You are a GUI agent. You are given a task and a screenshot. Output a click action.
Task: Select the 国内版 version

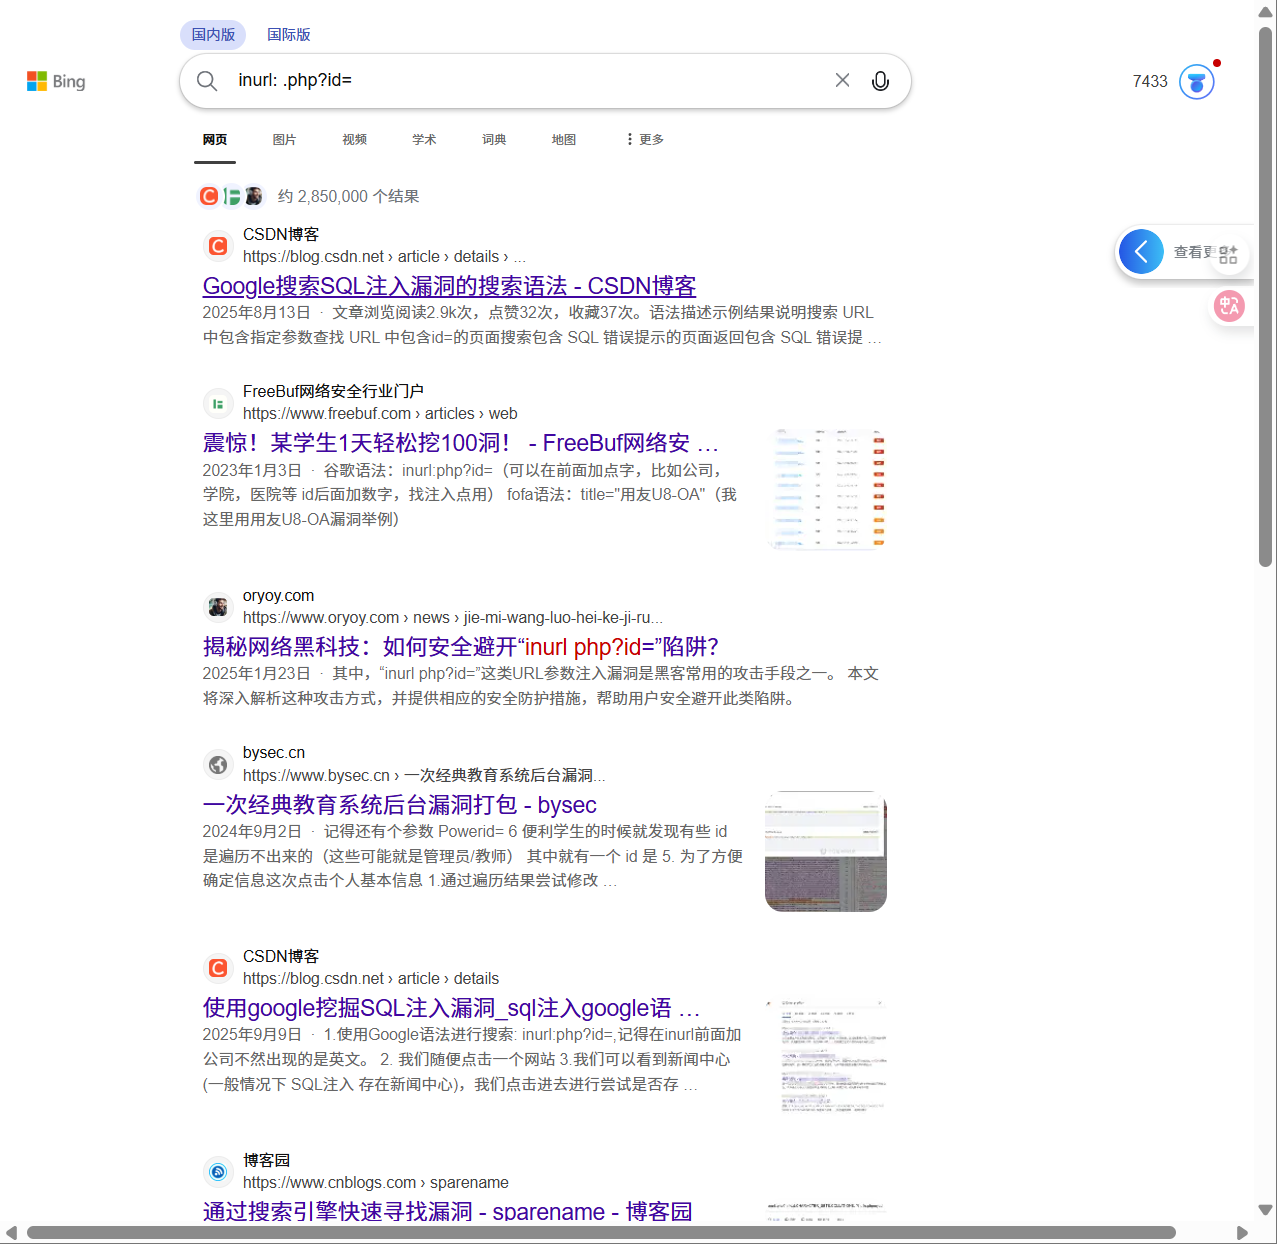pyautogui.click(x=212, y=34)
